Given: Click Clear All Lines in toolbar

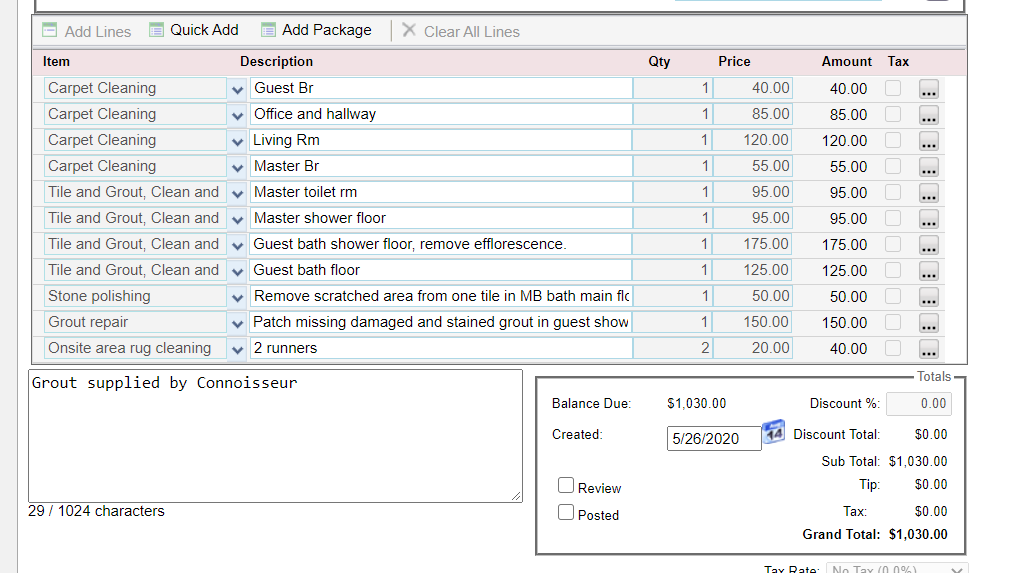Looking at the screenshot, I should coord(461,31).
